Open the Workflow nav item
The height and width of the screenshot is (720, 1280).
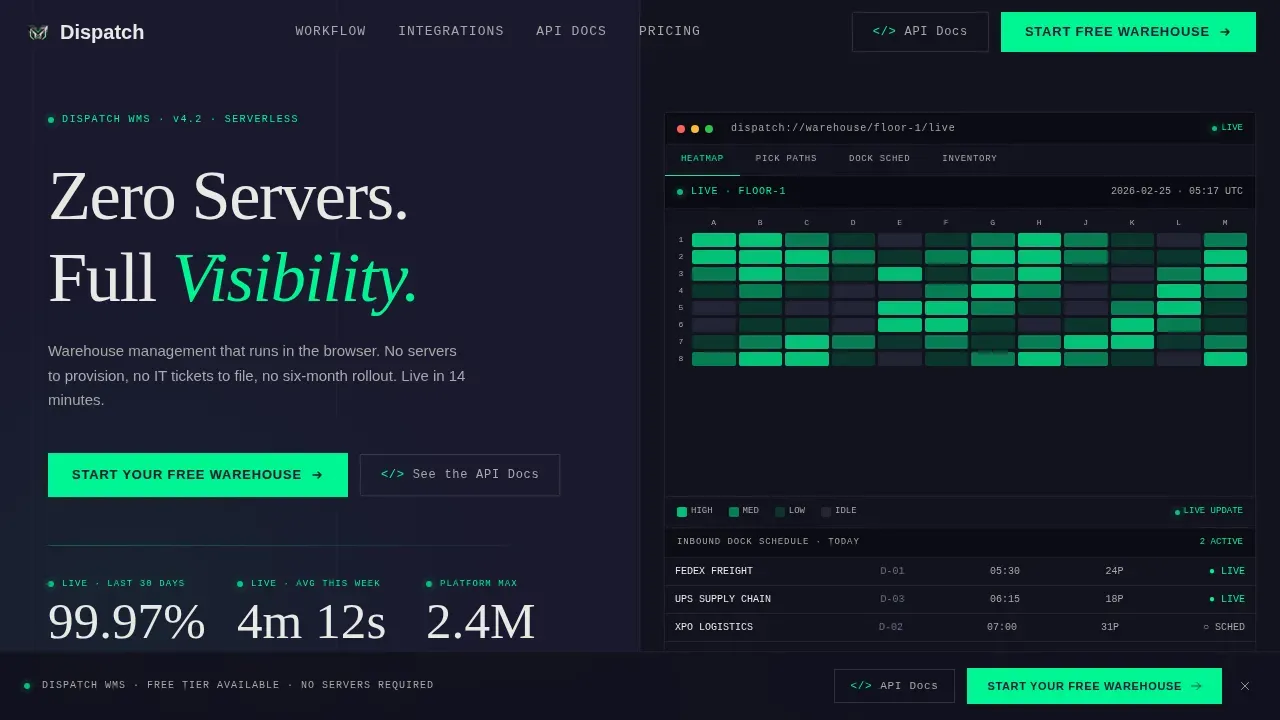click(330, 31)
